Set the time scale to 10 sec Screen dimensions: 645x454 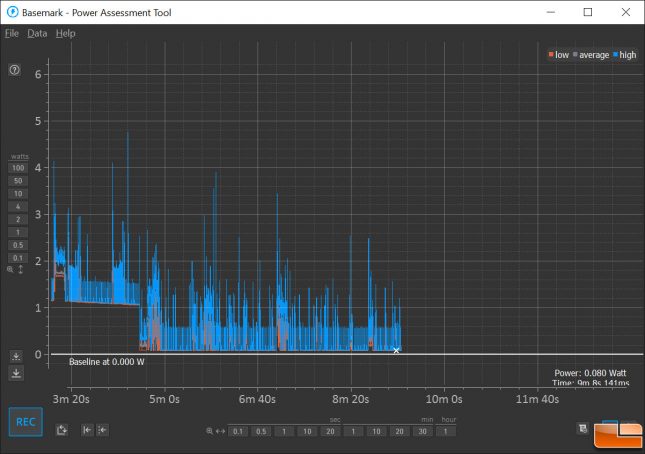point(307,431)
